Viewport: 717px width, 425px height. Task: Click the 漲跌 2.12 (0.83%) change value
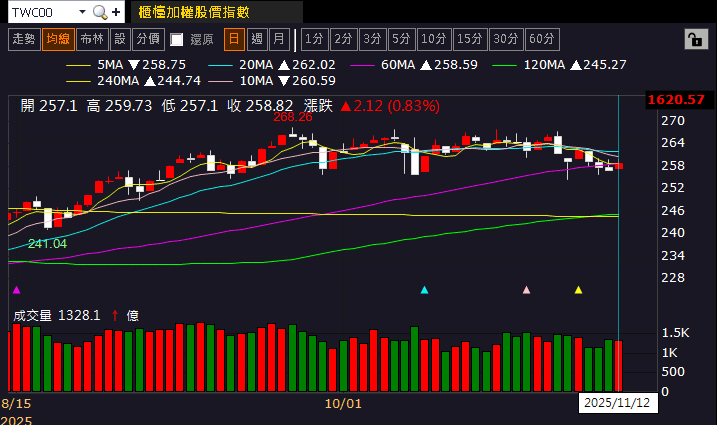pyautogui.click(x=371, y=106)
